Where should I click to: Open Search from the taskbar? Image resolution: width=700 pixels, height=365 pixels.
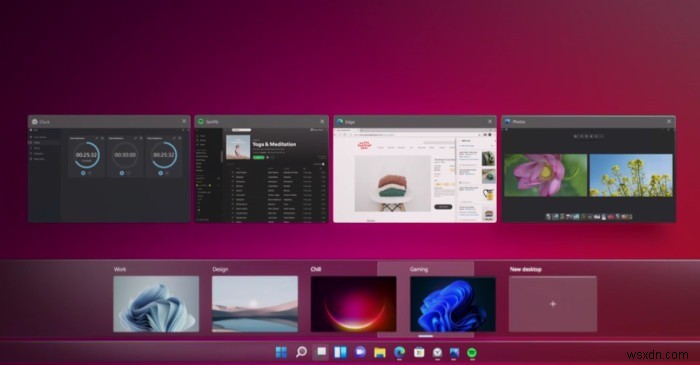tap(301, 353)
